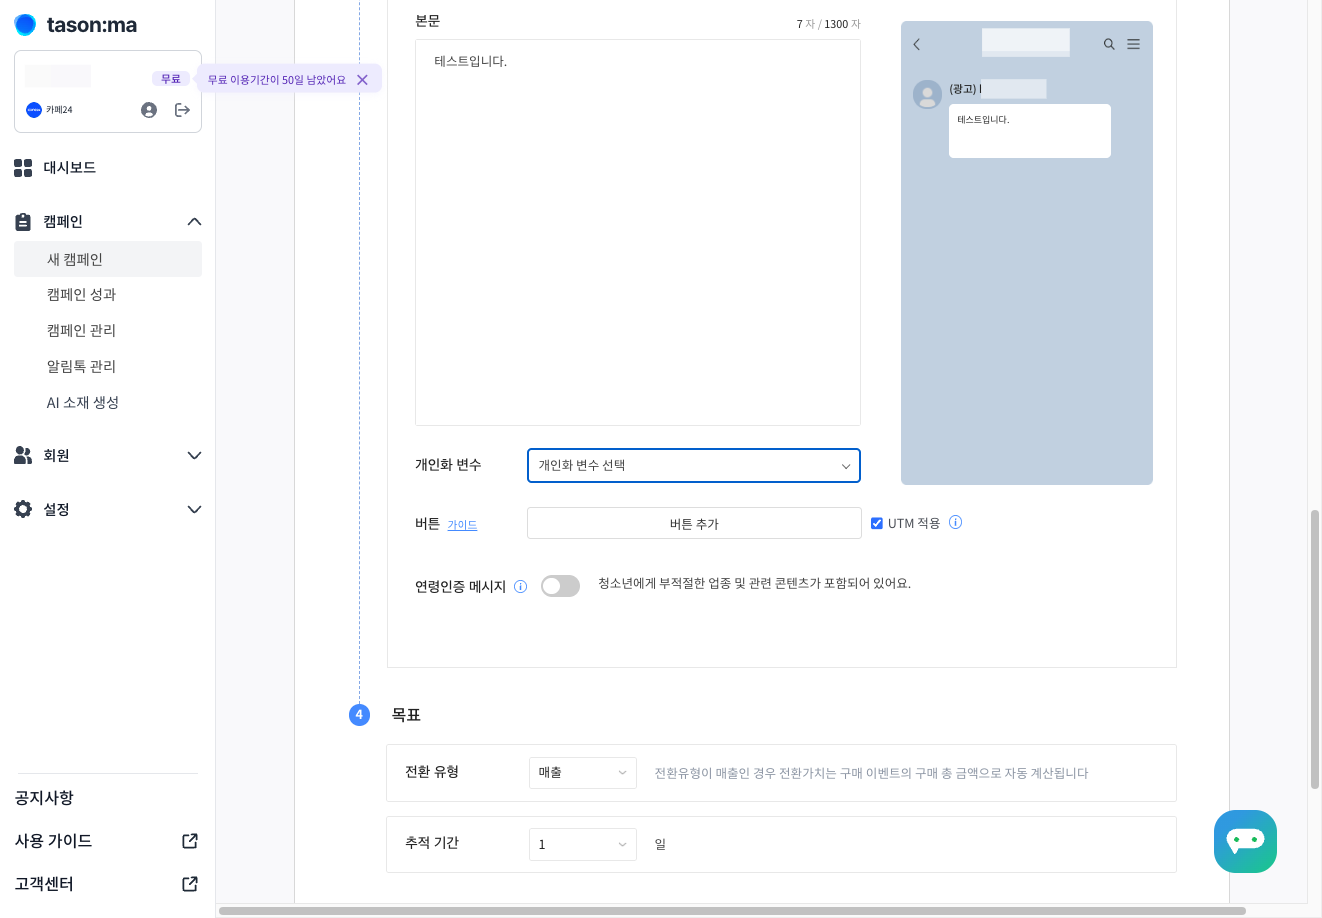Click the 대시보드 grid icon

point(23,168)
